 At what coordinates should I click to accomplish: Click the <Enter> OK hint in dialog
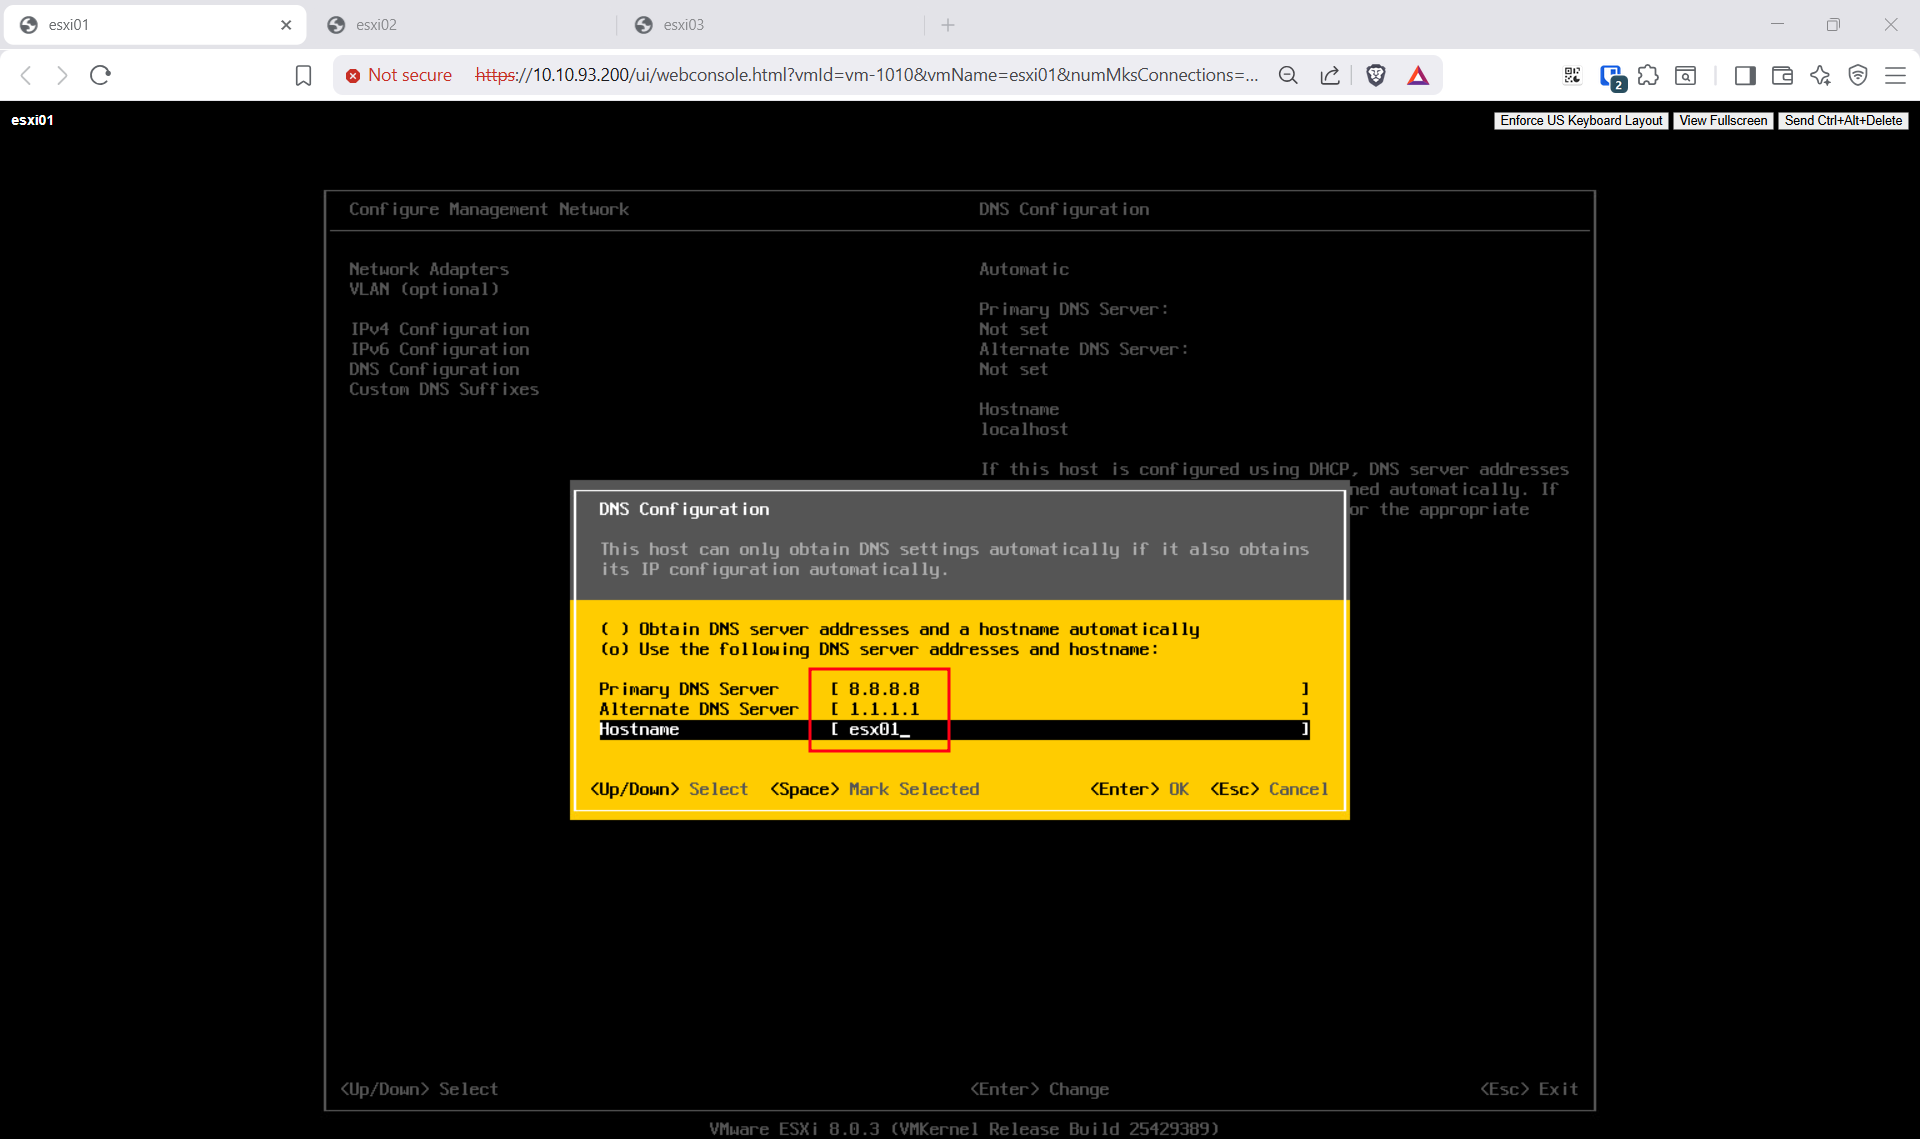(1139, 789)
